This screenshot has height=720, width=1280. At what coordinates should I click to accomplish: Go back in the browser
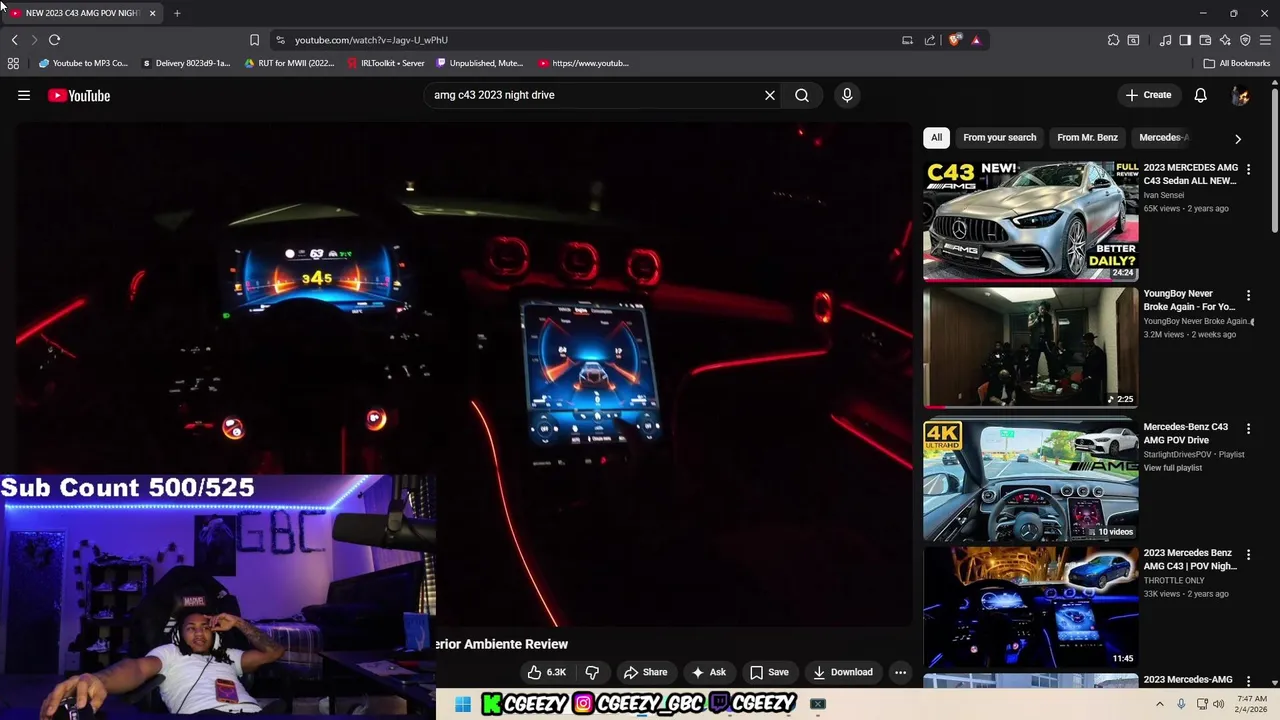pyautogui.click(x=14, y=40)
